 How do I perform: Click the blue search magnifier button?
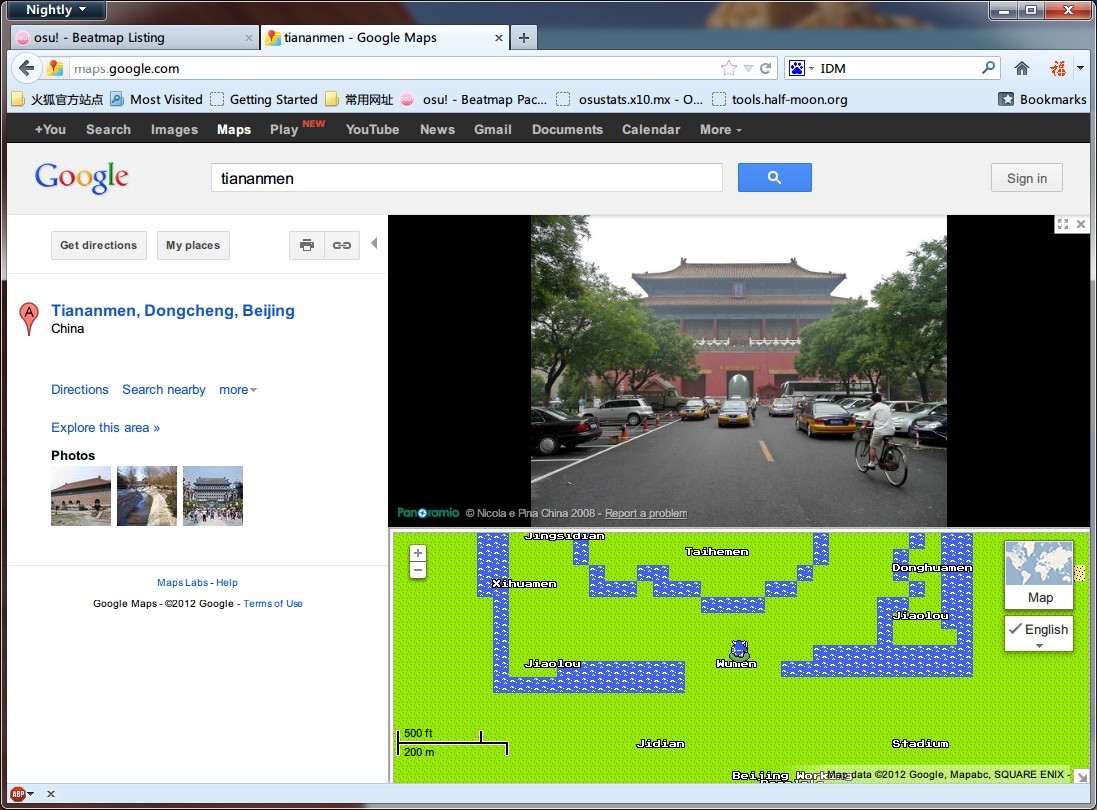pos(774,178)
